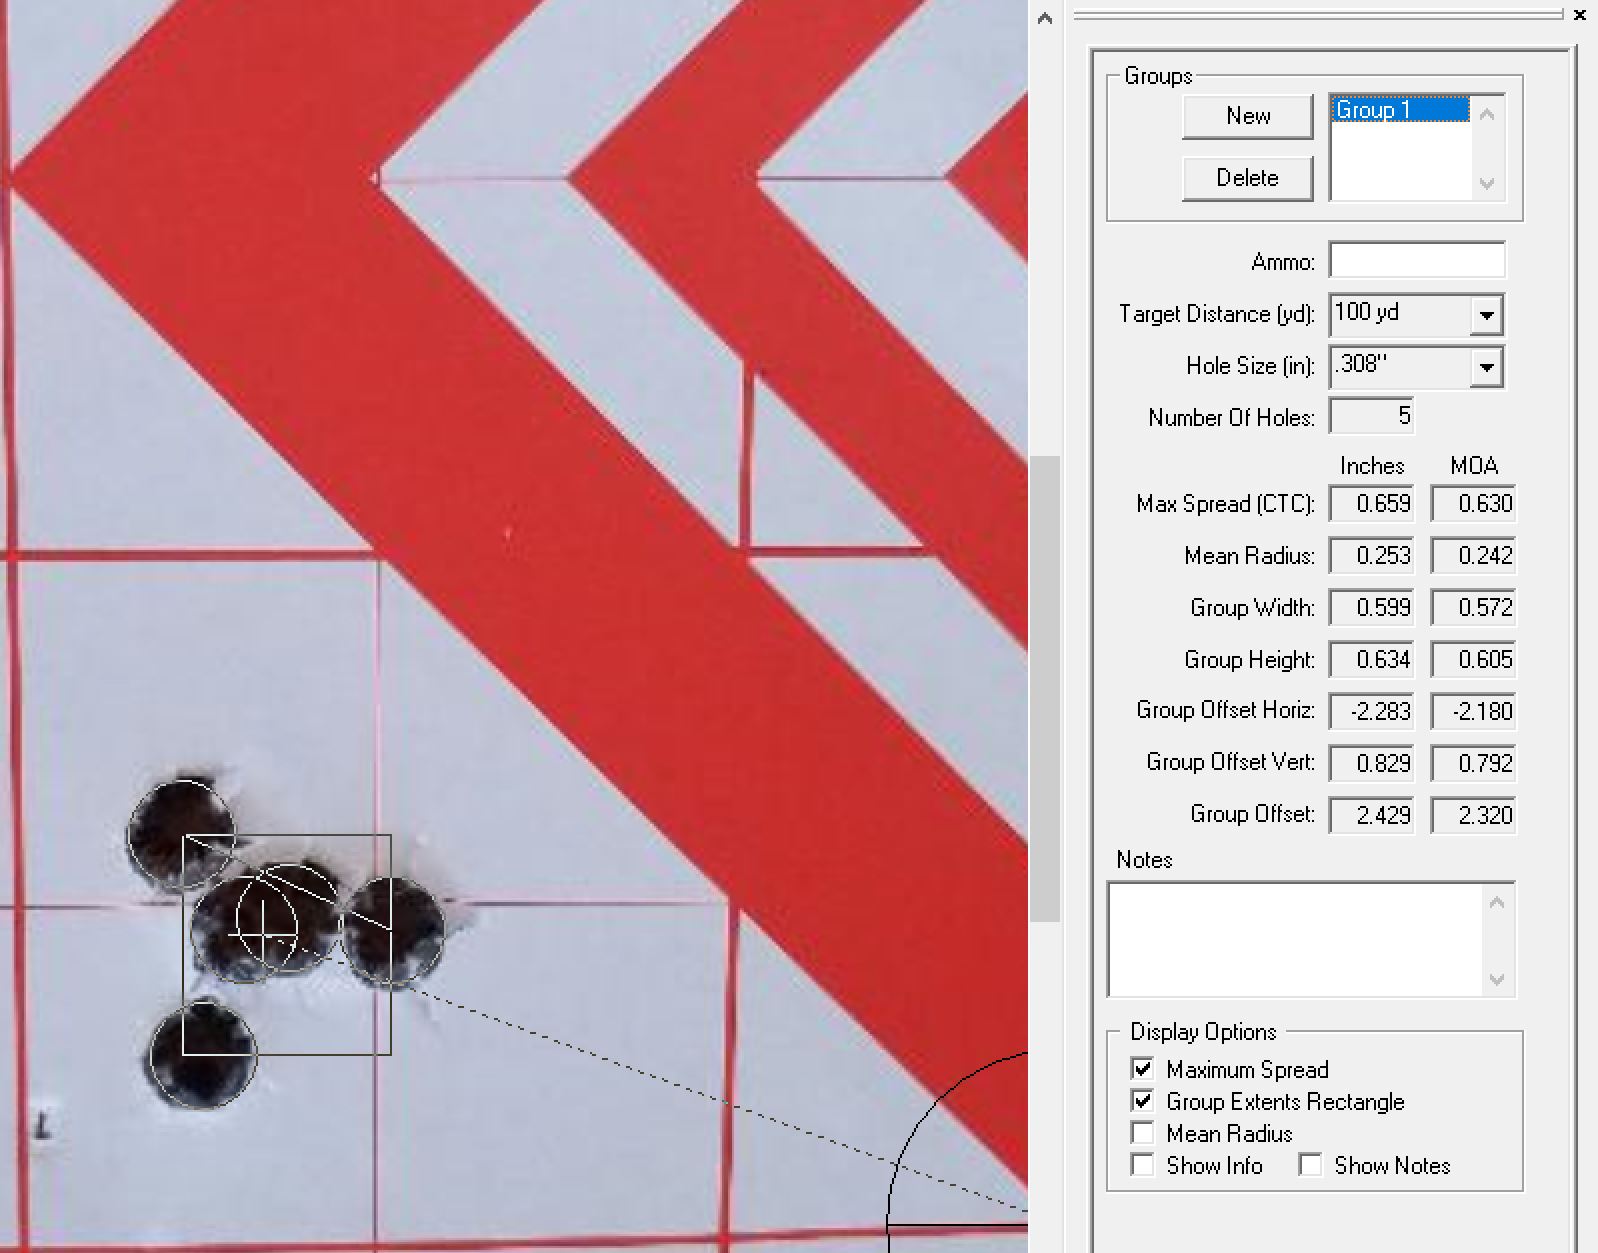Click the Max Spread MOA value 0.630

pyautogui.click(x=1473, y=503)
